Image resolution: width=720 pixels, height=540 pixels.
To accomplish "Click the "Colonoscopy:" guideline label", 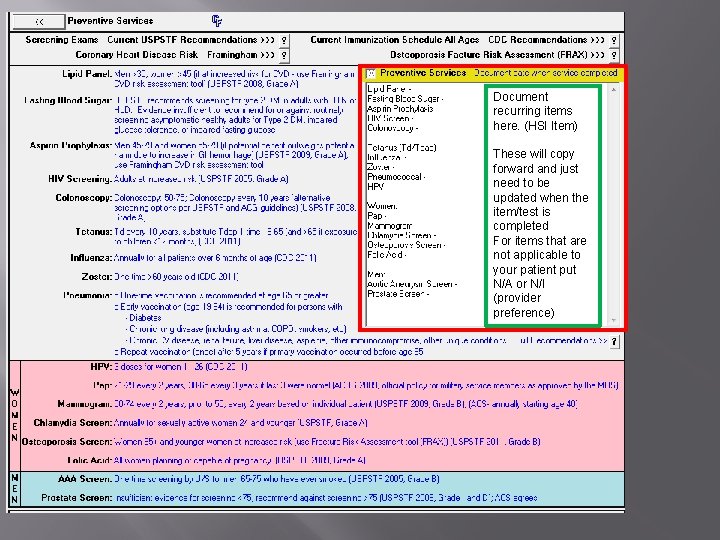I will coord(84,198).
